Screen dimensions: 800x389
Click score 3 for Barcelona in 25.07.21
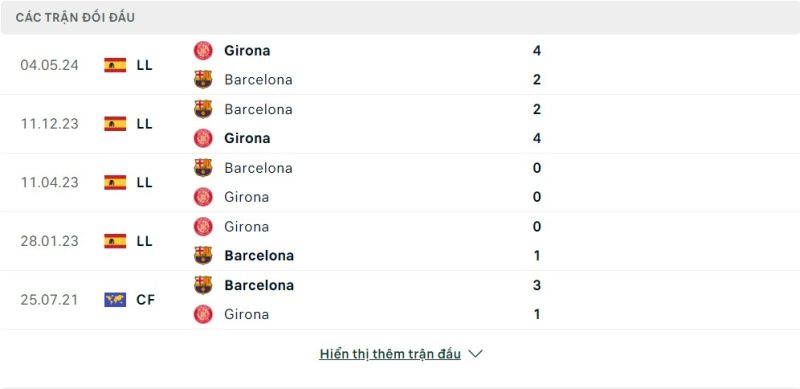537,285
